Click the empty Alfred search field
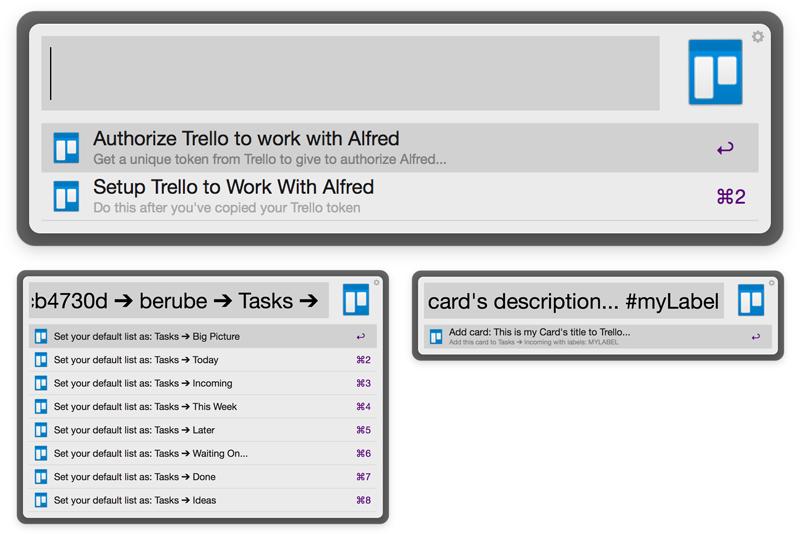The width and height of the screenshot is (800, 546). click(350, 73)
